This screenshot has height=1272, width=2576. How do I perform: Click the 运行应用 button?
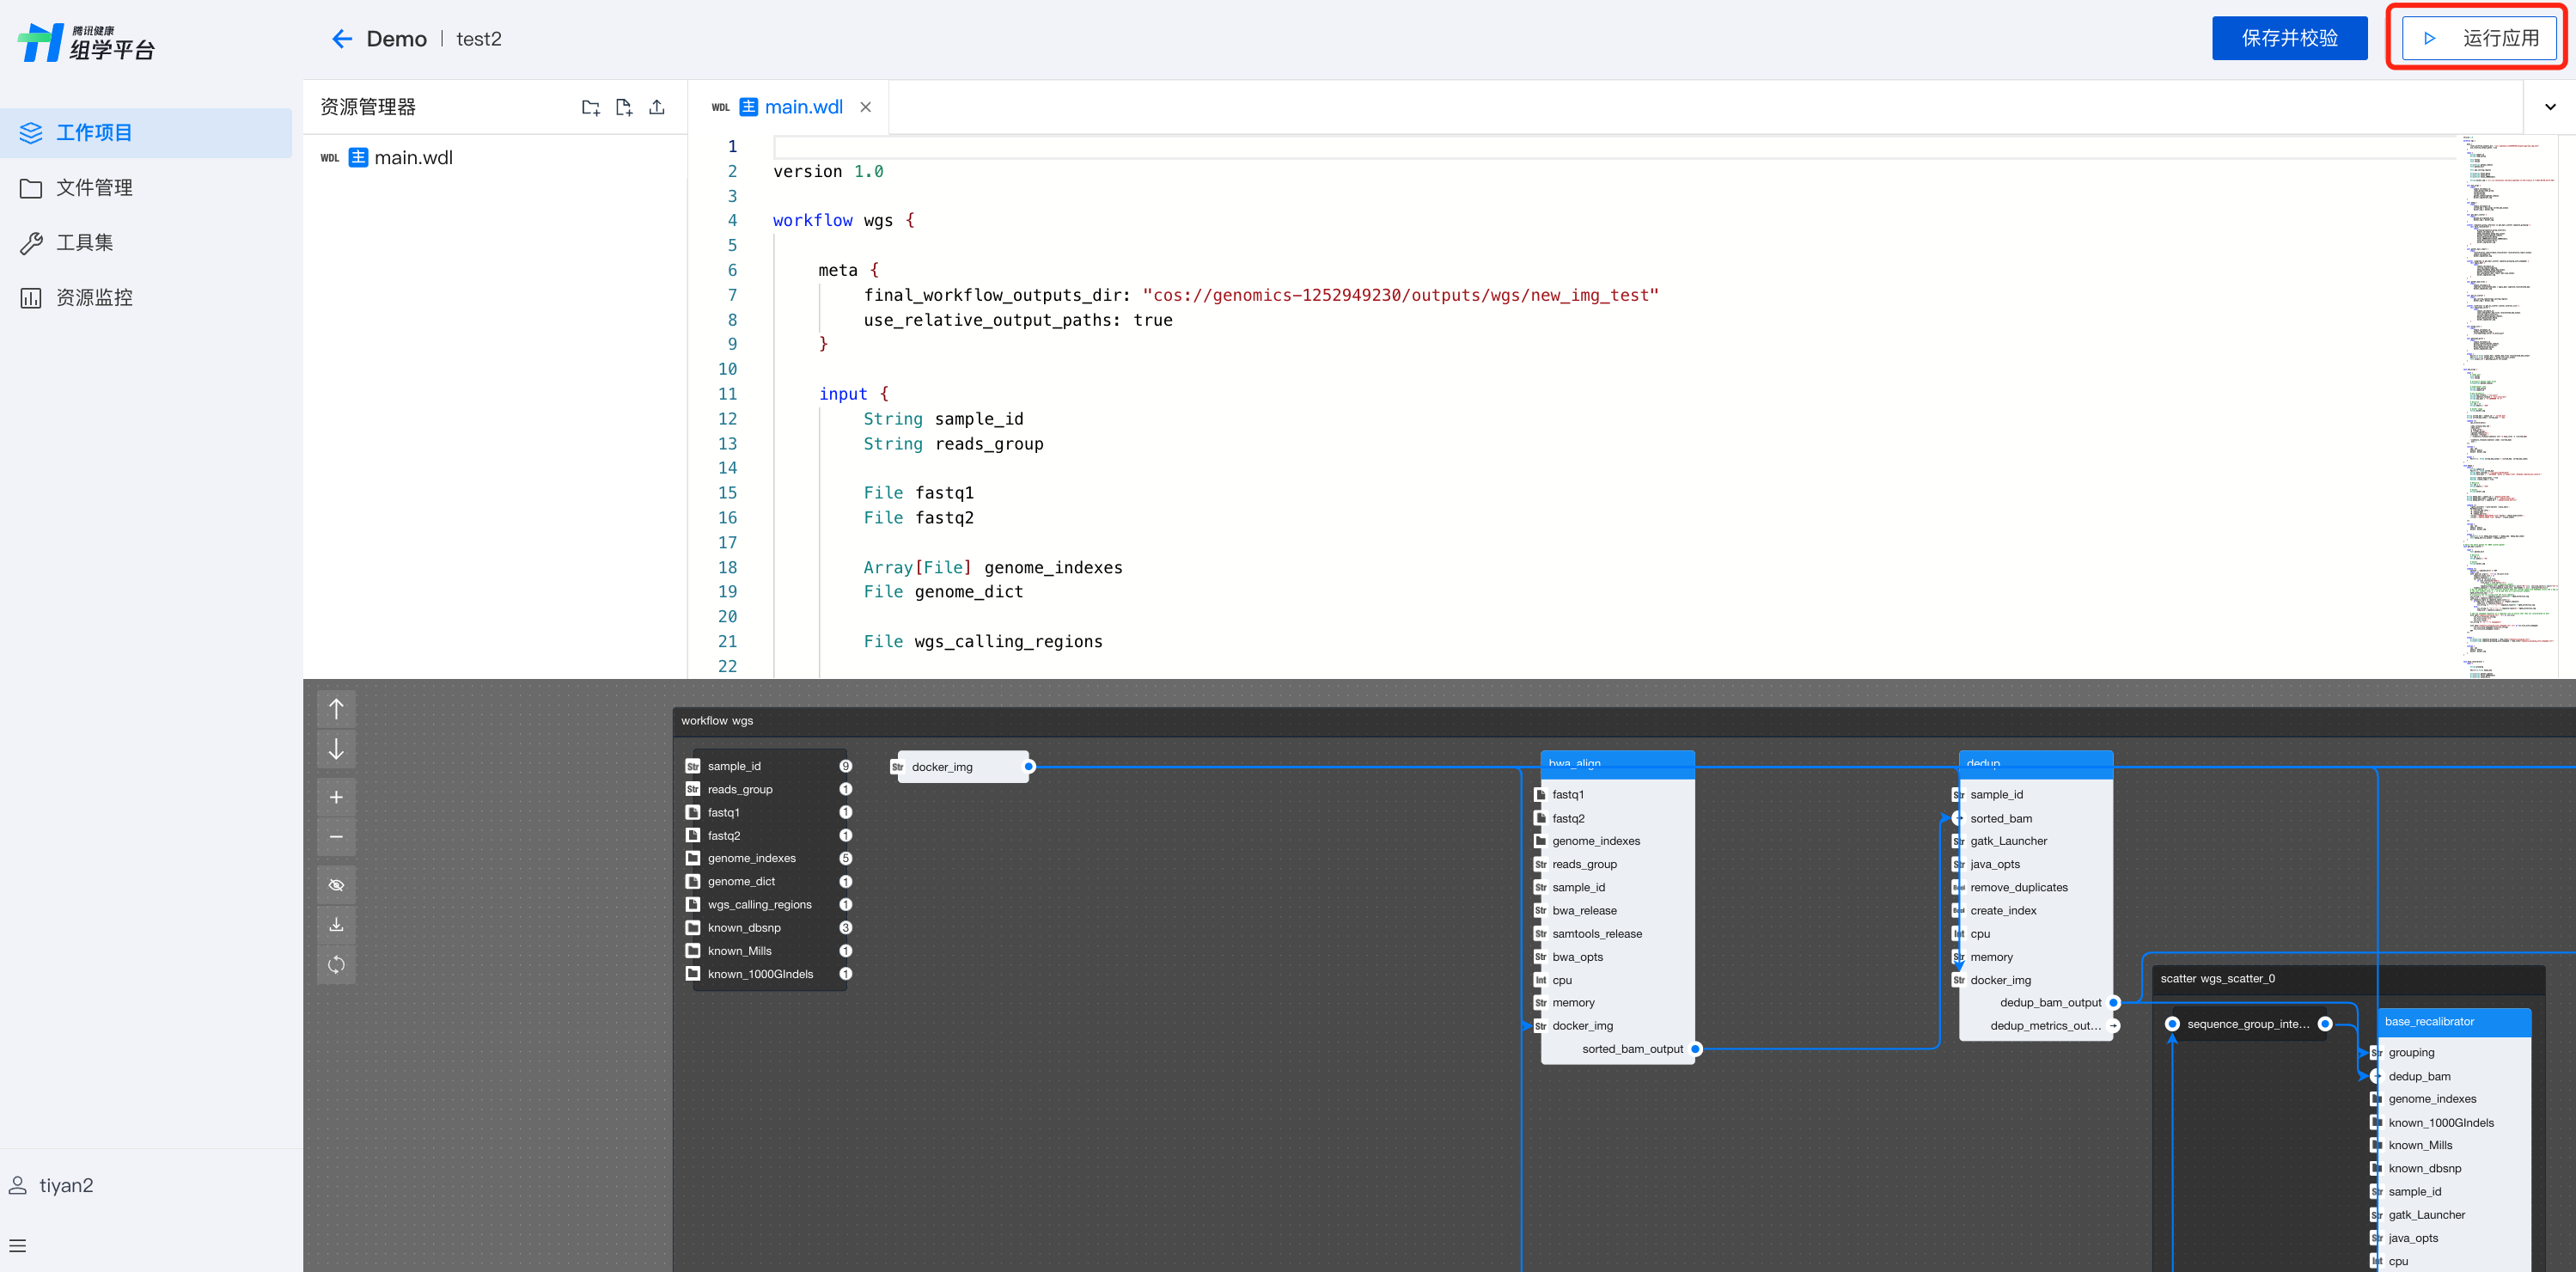pos(2478,38)
